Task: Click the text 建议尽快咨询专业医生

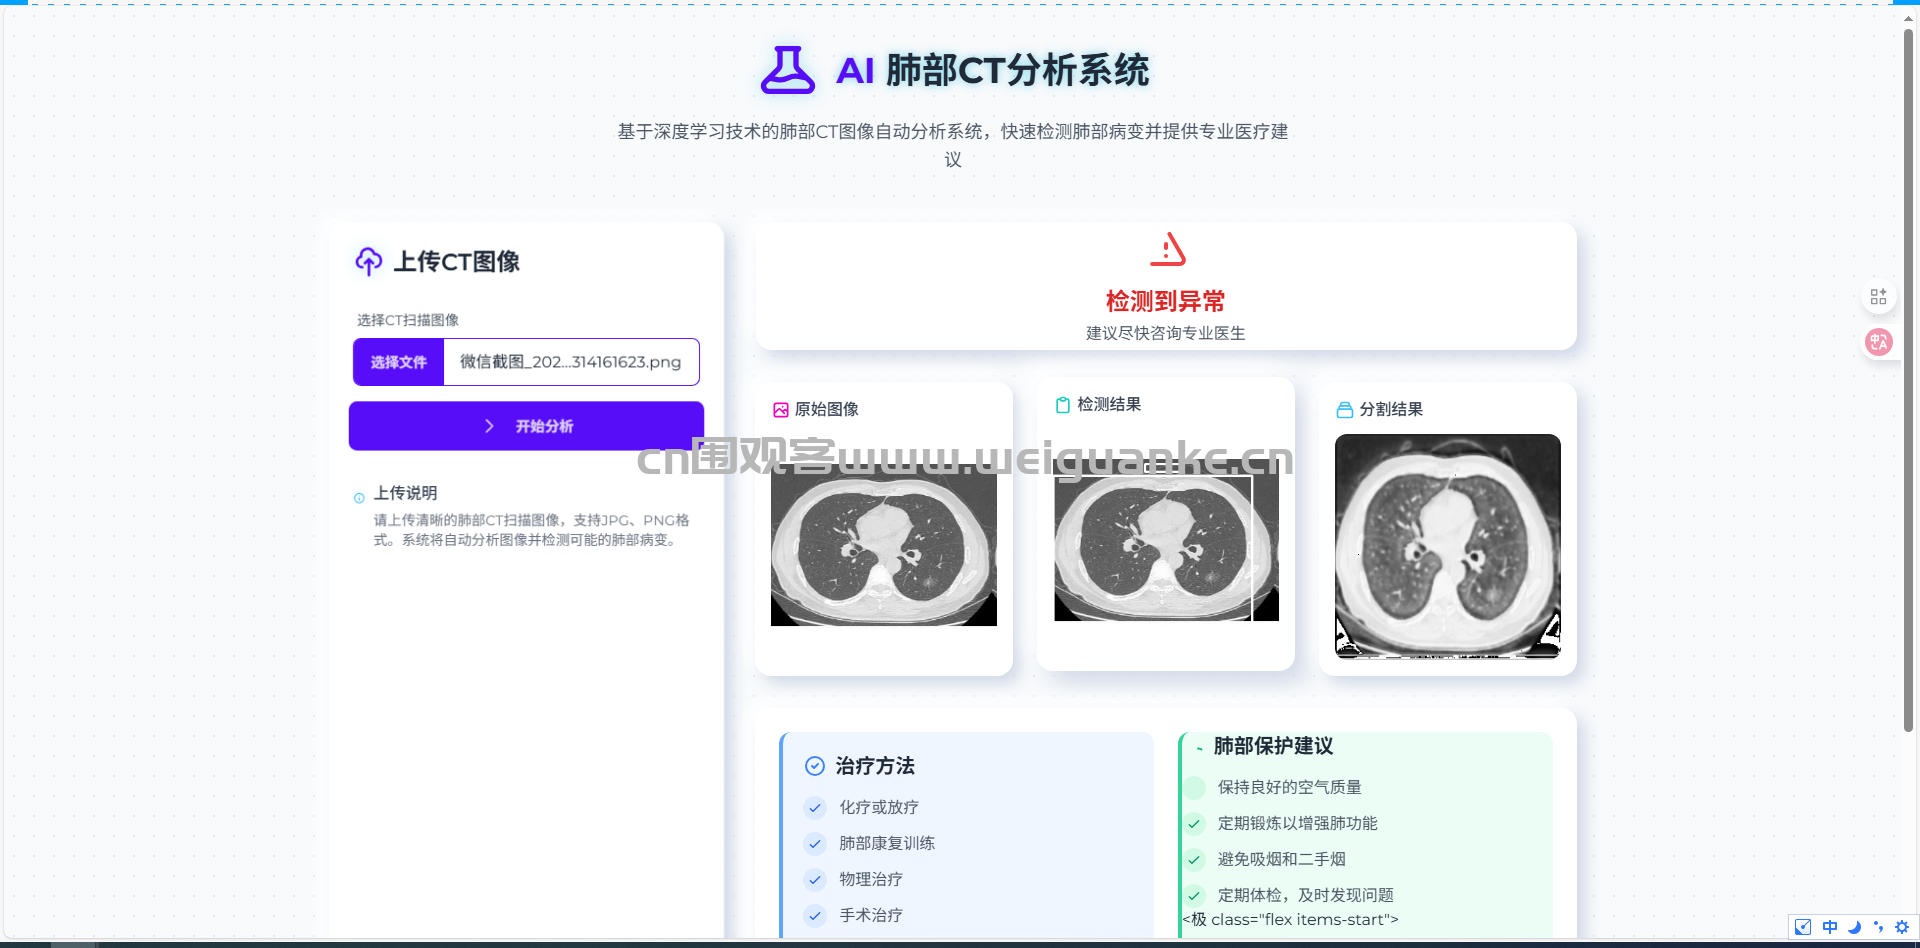Action: pyautogui.click(x=1166, y=333)
